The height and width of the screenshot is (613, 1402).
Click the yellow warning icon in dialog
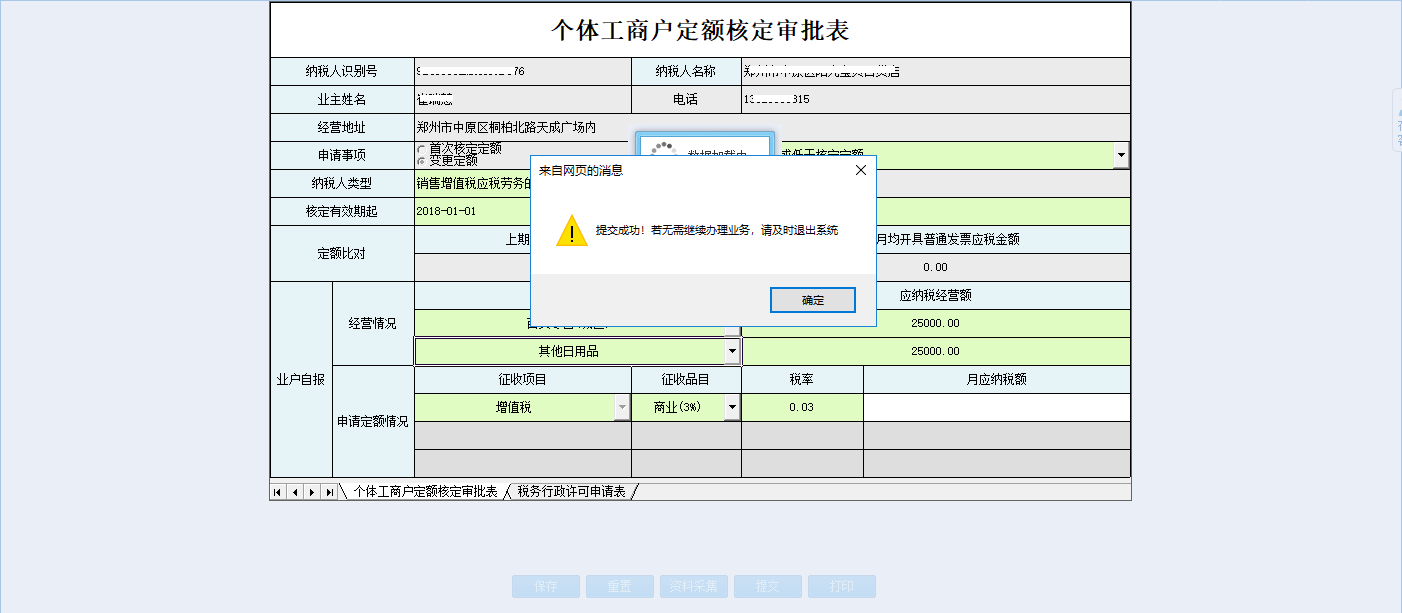pos(572,230)
